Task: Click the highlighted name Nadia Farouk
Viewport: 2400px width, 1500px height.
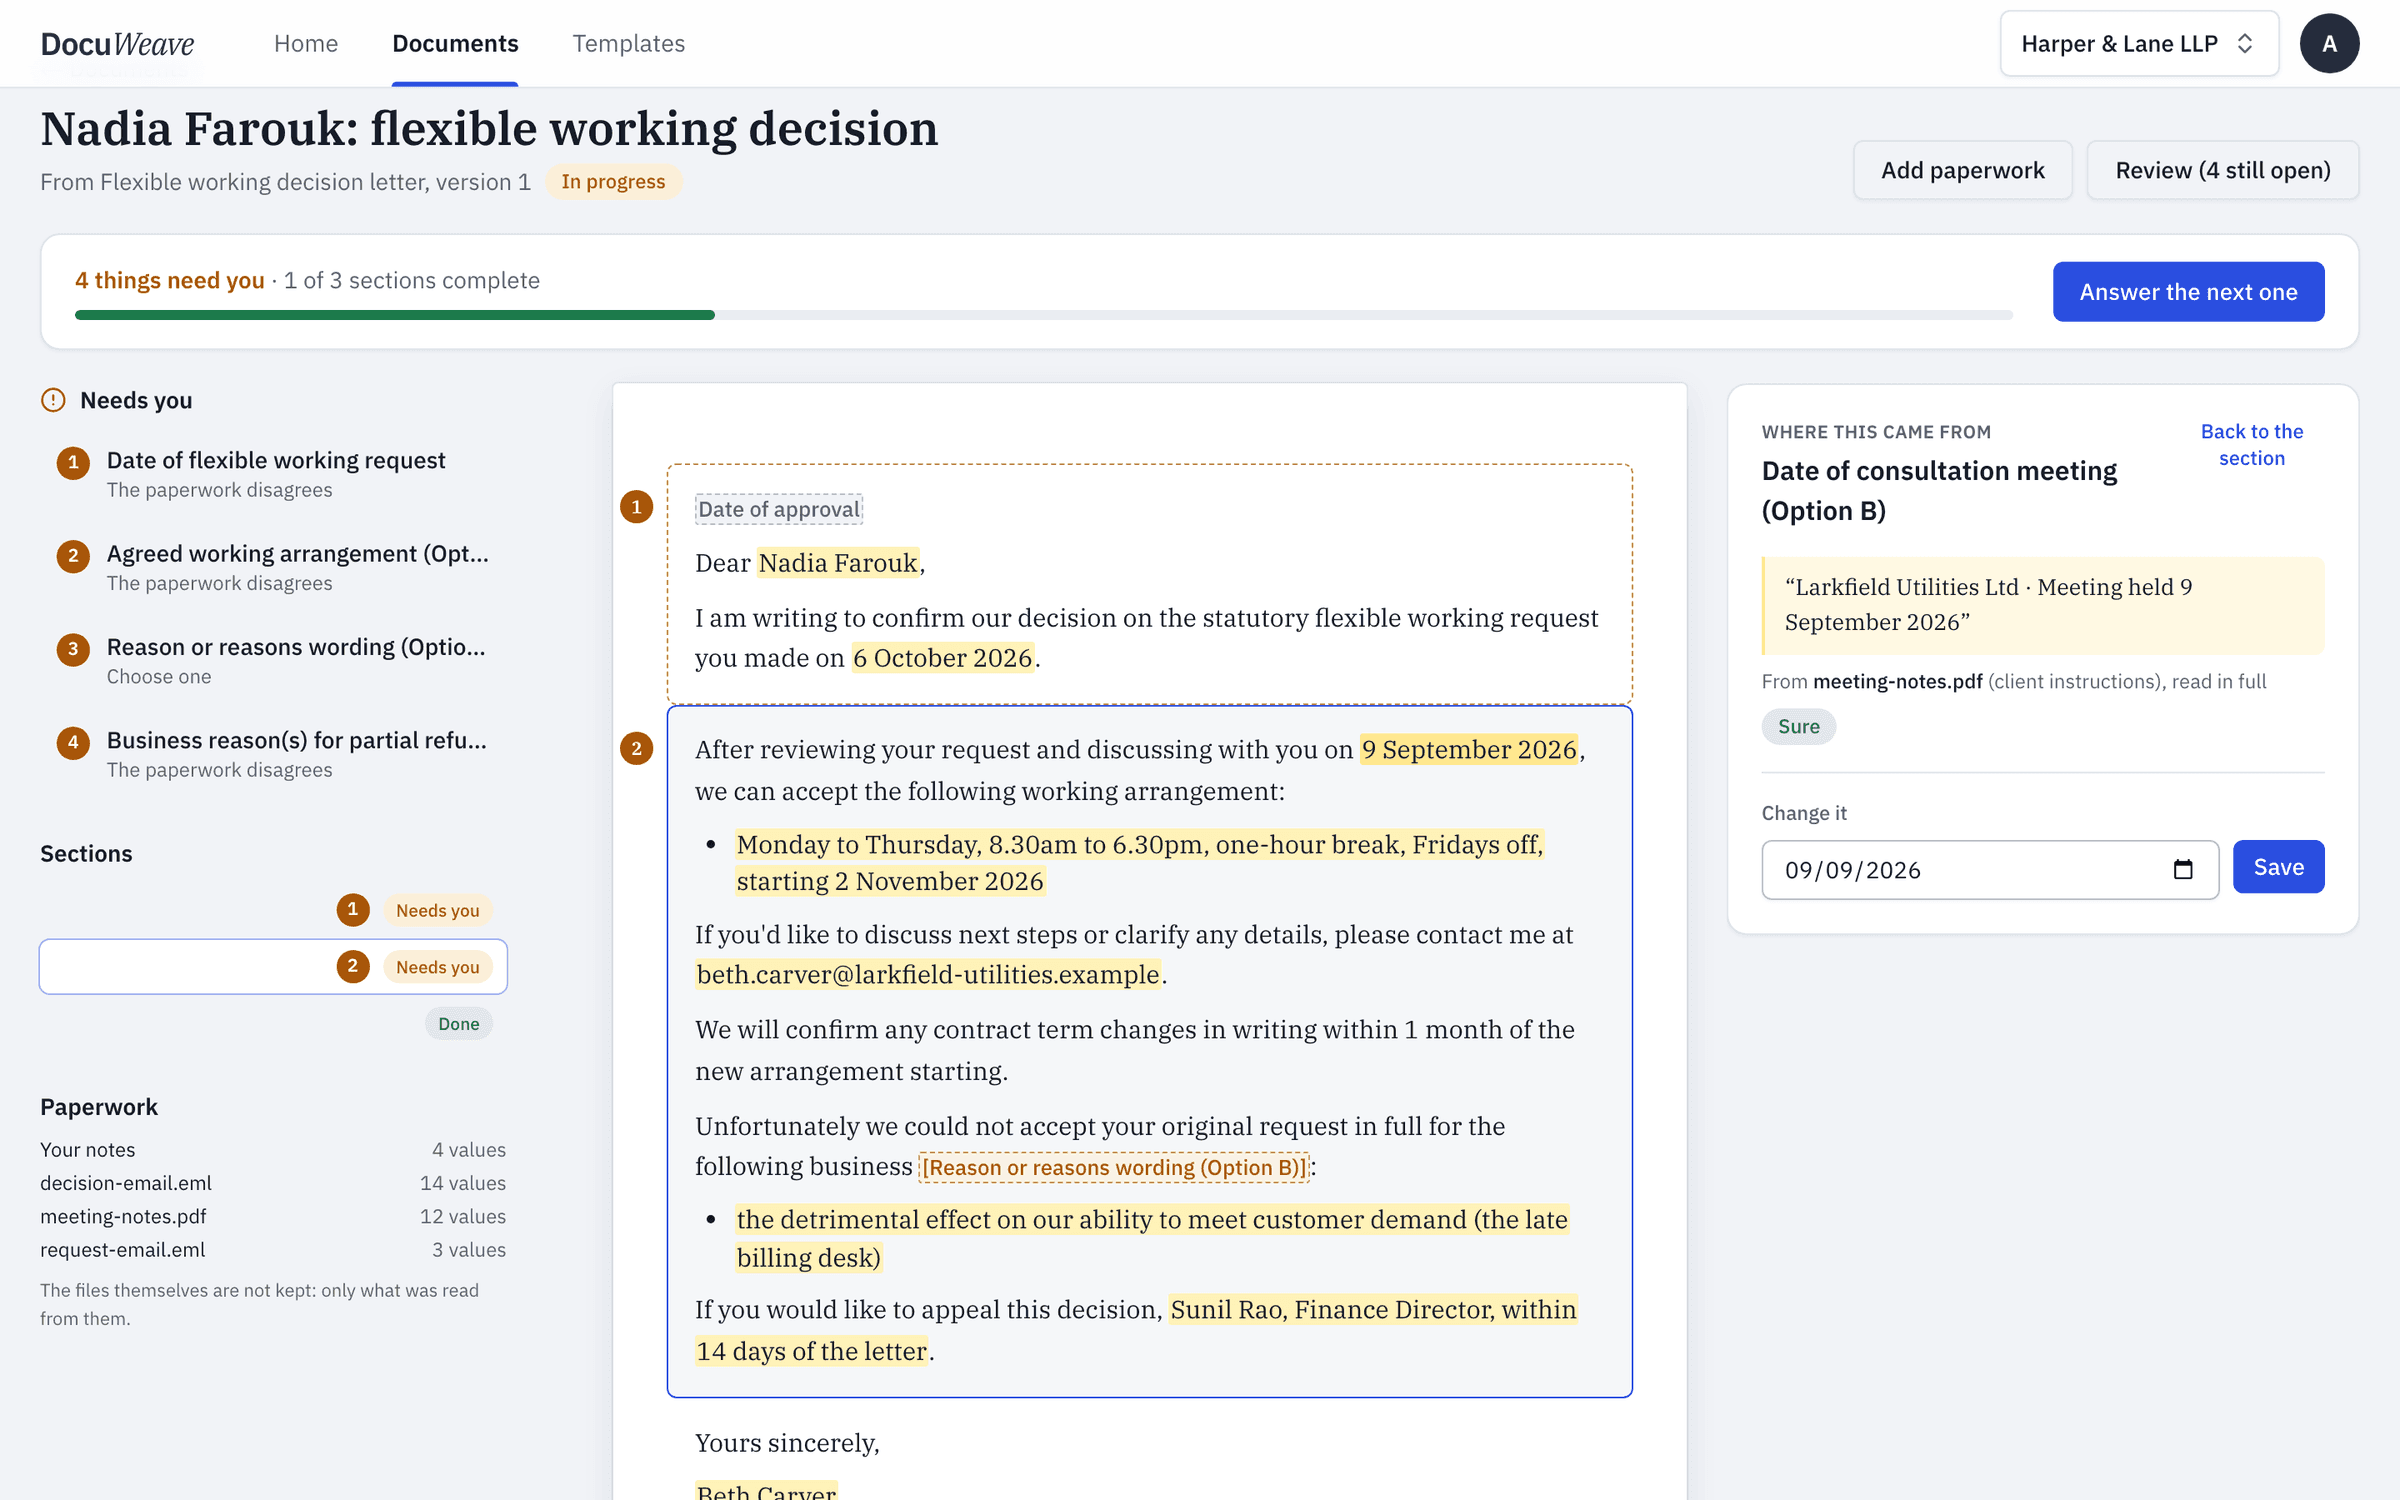Action: (x=838, y=562)
